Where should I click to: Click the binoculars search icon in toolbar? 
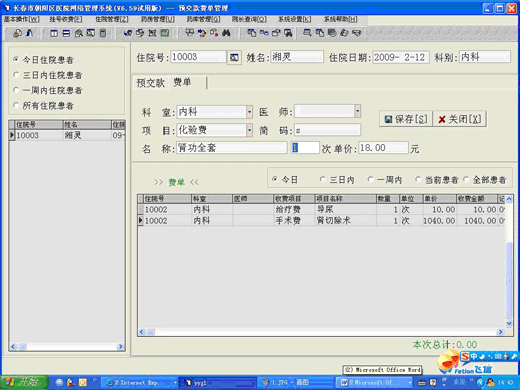coord(226,33)
